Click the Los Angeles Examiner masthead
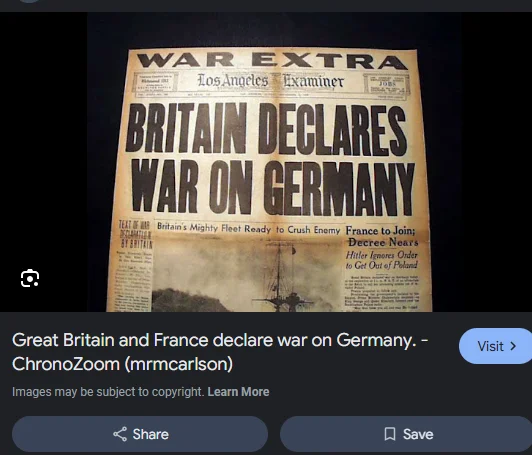This screenshot has height=455, width=532. (x=270, y=81)
